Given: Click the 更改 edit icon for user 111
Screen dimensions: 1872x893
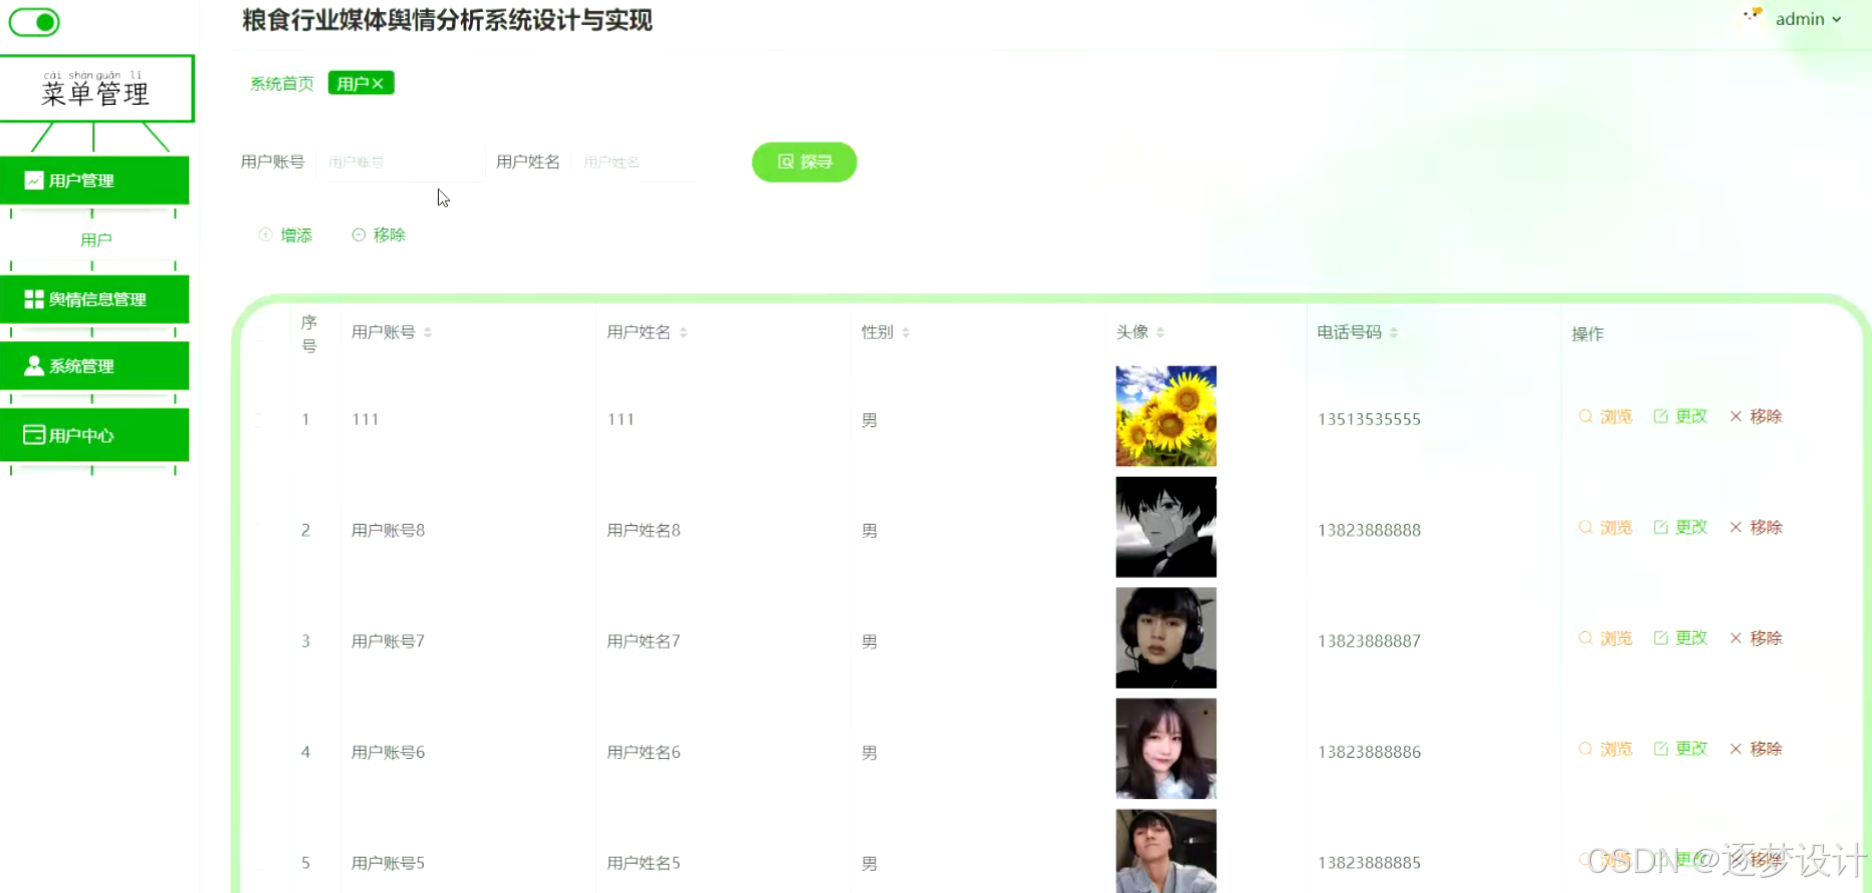Looking at the screenshot, I should [x=1661, y=416].
